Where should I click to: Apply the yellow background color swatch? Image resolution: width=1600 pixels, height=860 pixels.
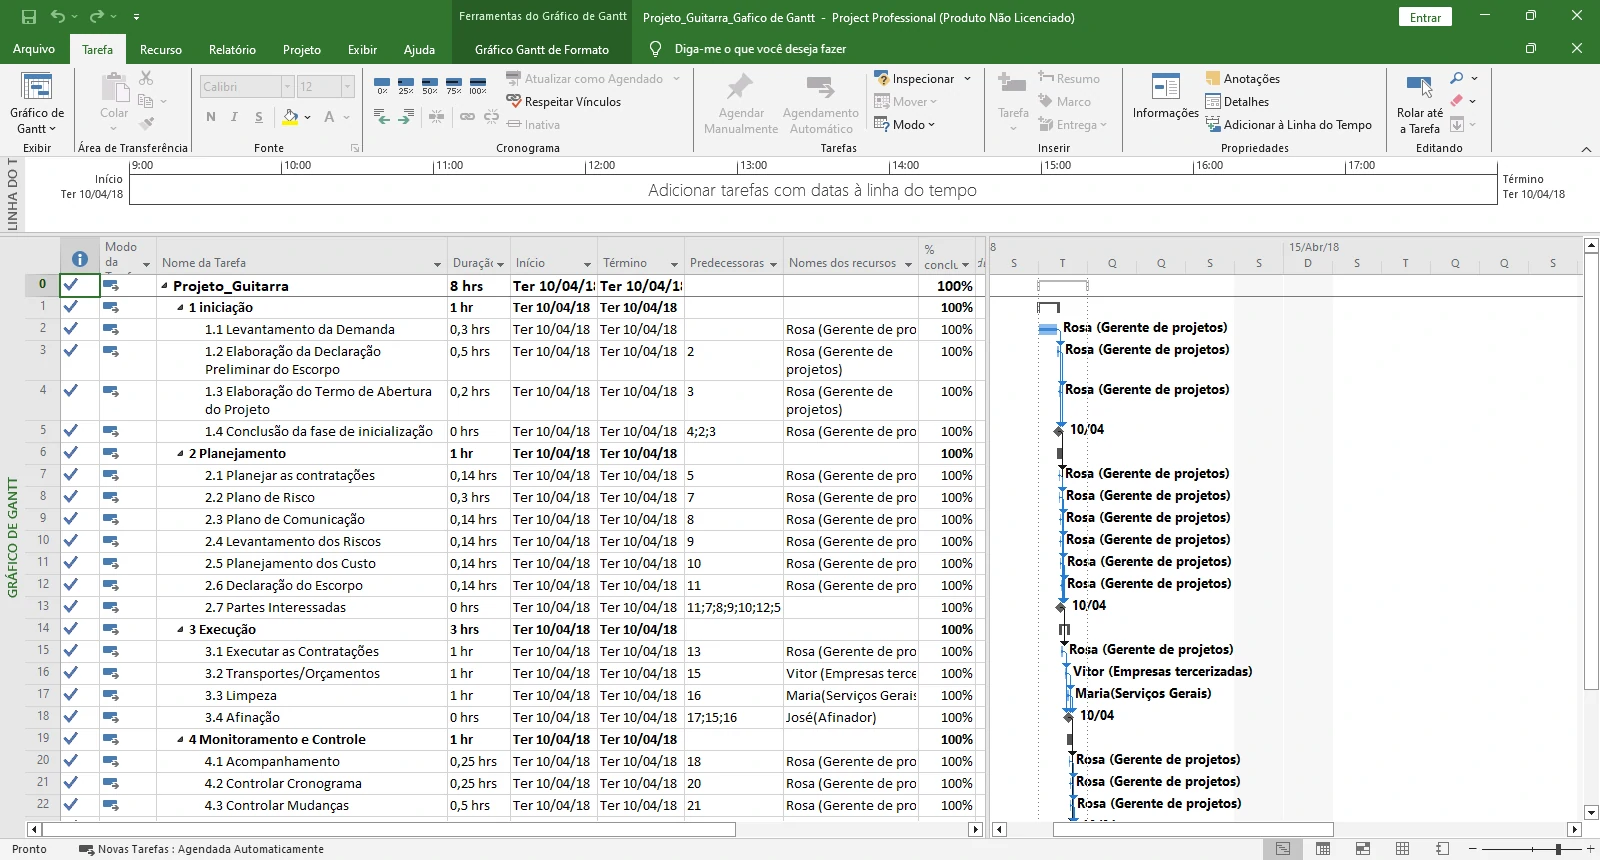click(x=290, y=117)
